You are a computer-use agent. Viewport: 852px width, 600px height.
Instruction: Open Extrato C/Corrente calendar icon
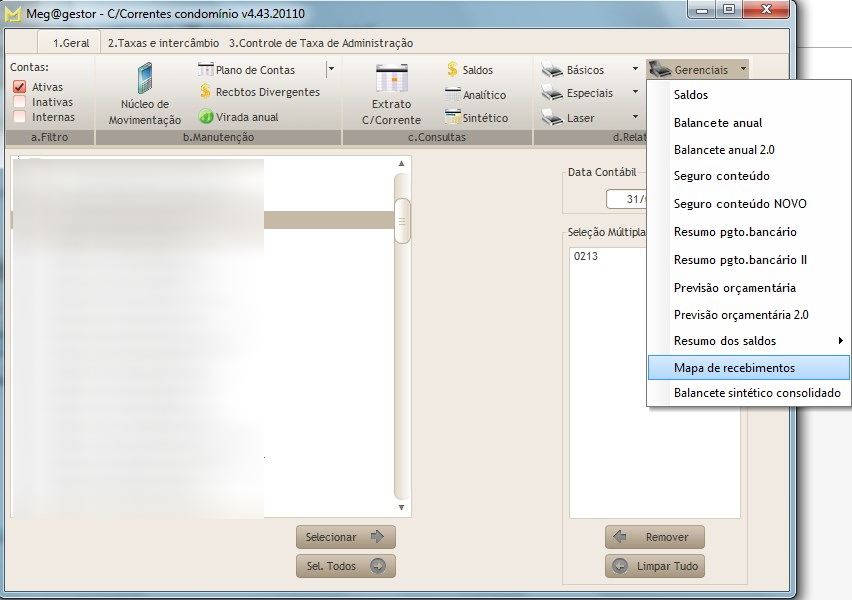click(391, 79)
